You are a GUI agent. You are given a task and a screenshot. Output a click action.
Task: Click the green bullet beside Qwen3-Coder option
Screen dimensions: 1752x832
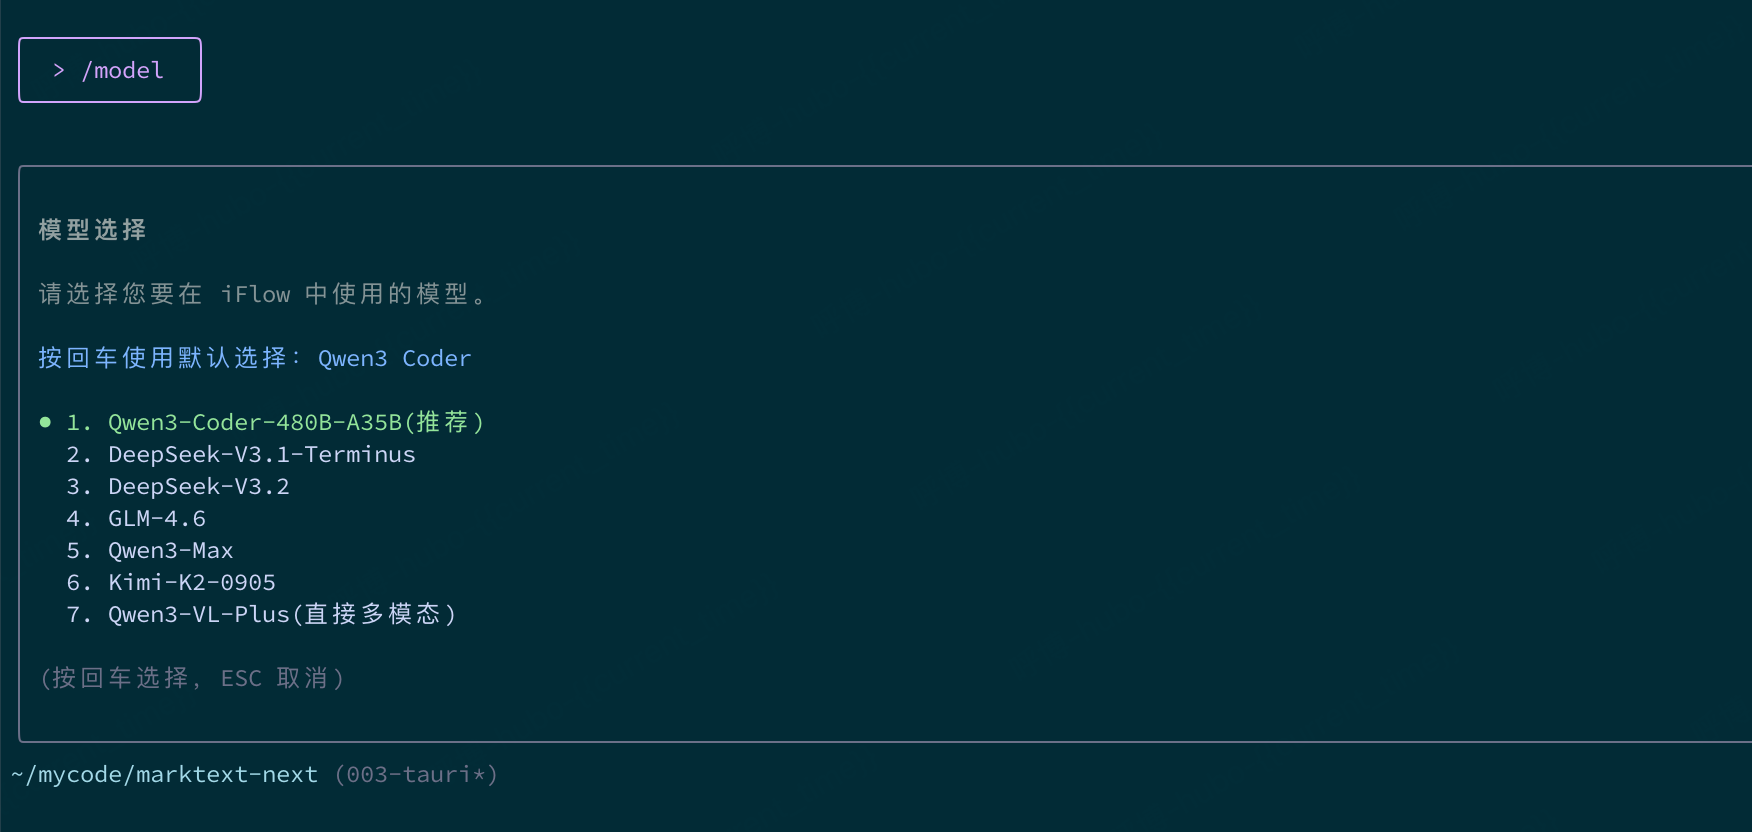[x=45, y=422]
